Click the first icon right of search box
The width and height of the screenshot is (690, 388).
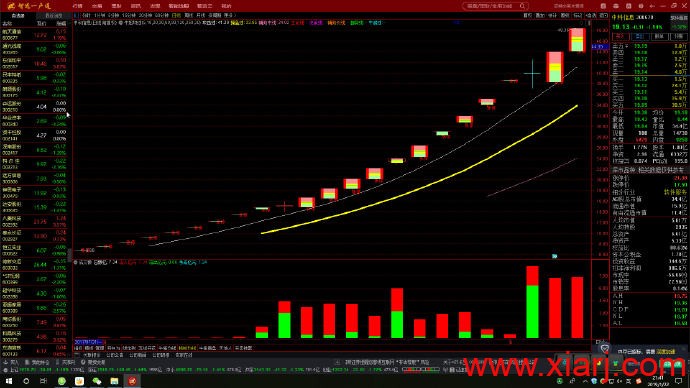(603, 6)
